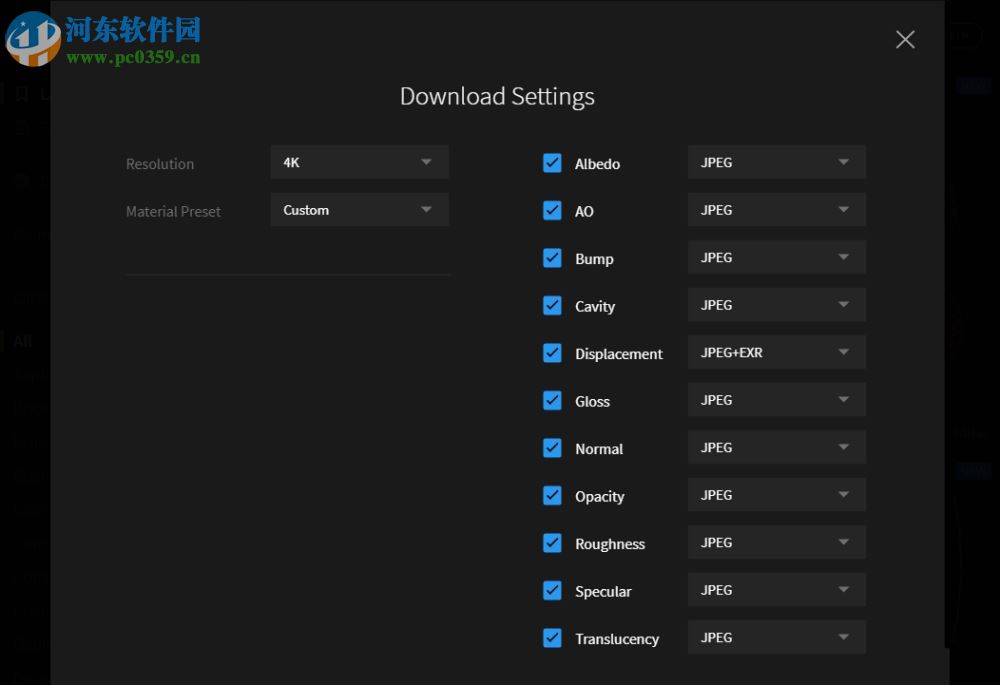Disable the Gloss map checkbox
The image size is (1000, 685).
point(552,401)
